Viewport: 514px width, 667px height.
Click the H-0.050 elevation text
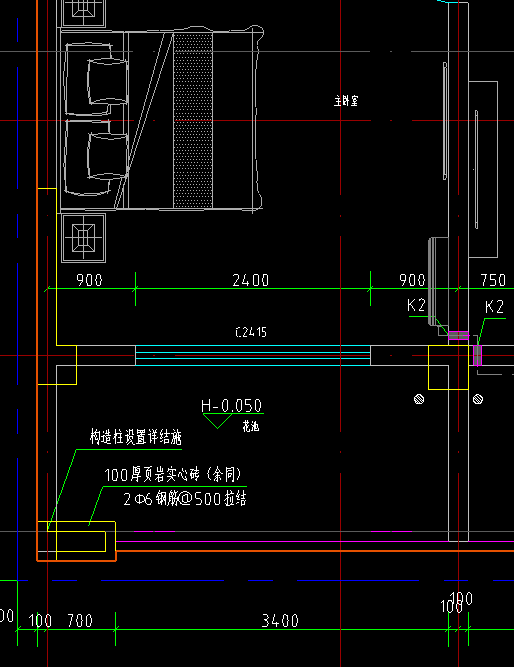tap(231, 406)
